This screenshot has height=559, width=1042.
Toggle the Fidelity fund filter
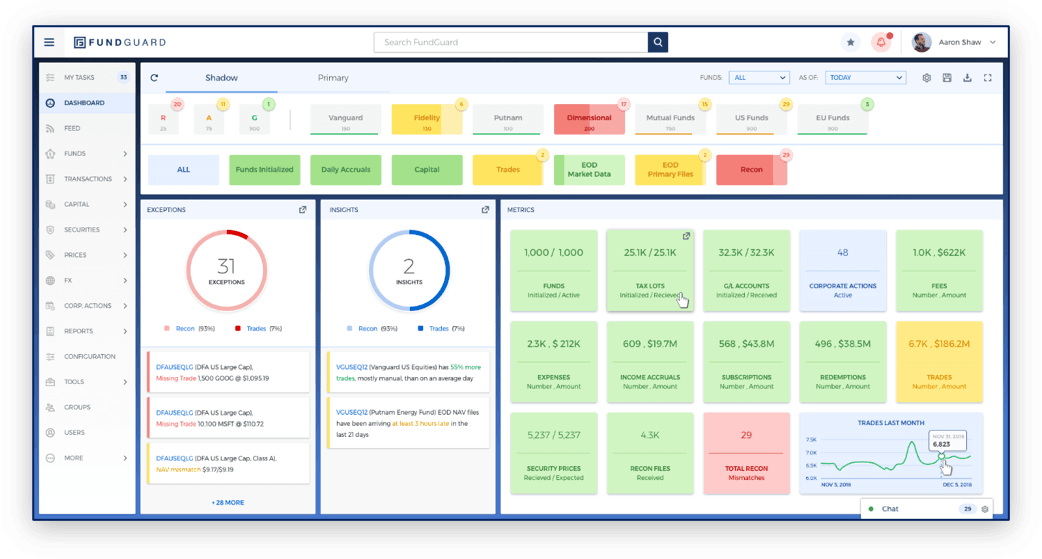click(x=427, y=119)
